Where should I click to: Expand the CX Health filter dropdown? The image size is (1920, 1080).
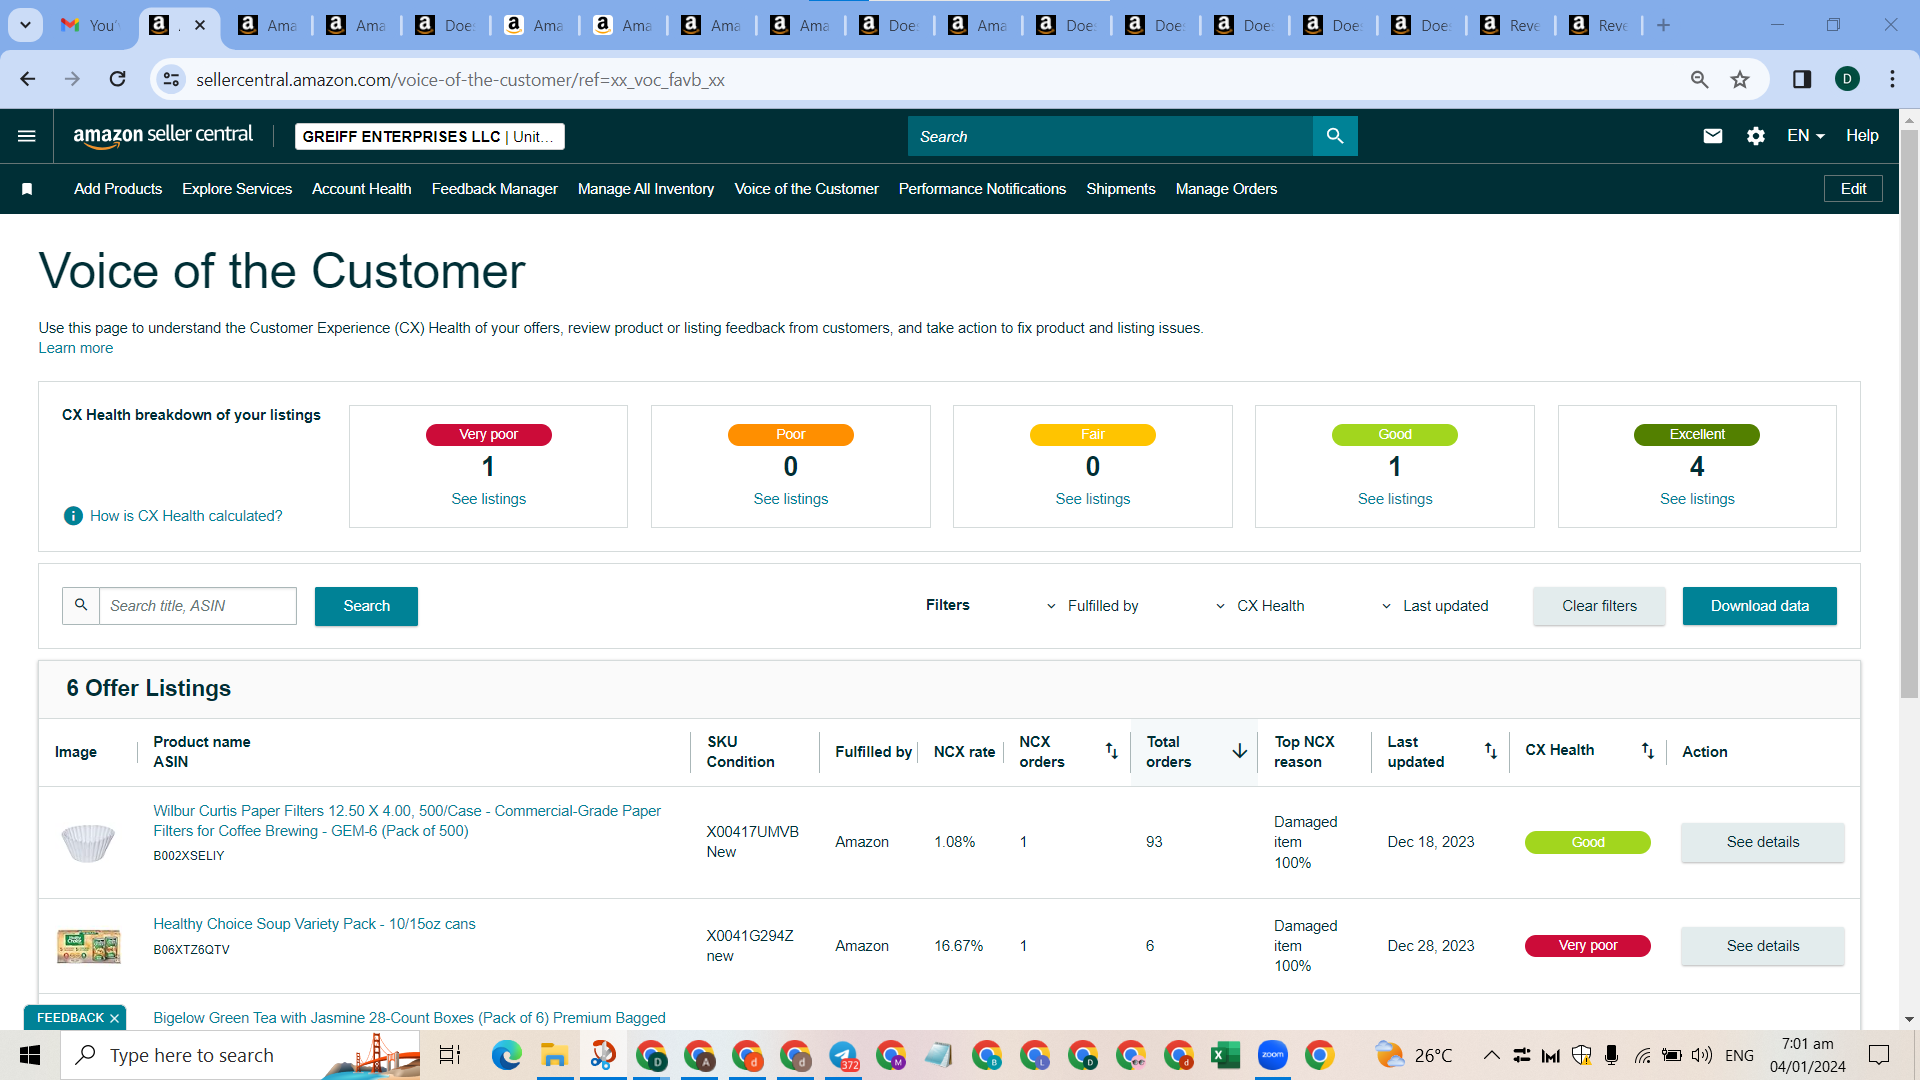click(1260, 606)
